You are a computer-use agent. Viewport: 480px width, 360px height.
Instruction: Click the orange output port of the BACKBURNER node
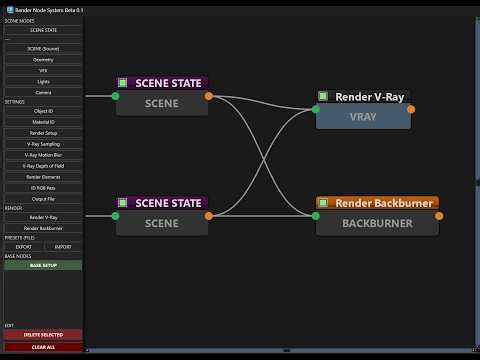[439, 216]
